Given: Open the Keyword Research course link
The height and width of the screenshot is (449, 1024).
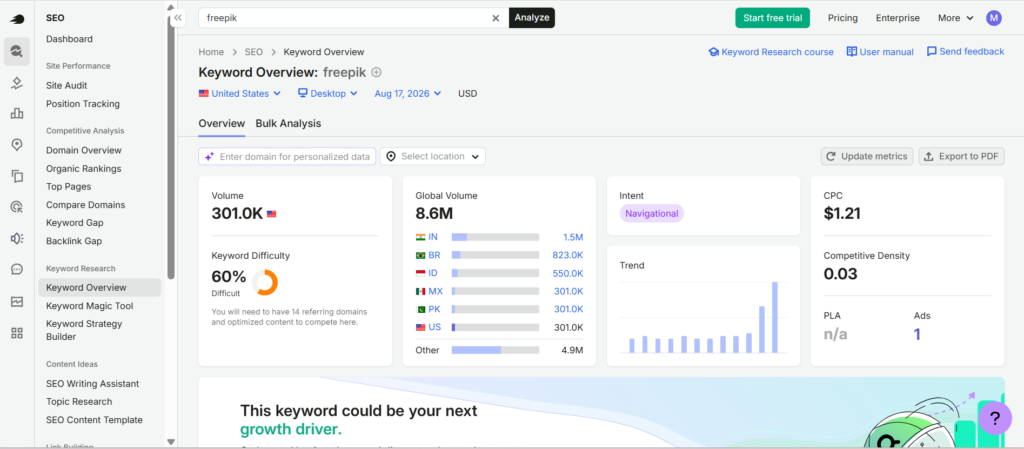Looking at the screenshot, I should pyautogui.click(x=771, y=52).
